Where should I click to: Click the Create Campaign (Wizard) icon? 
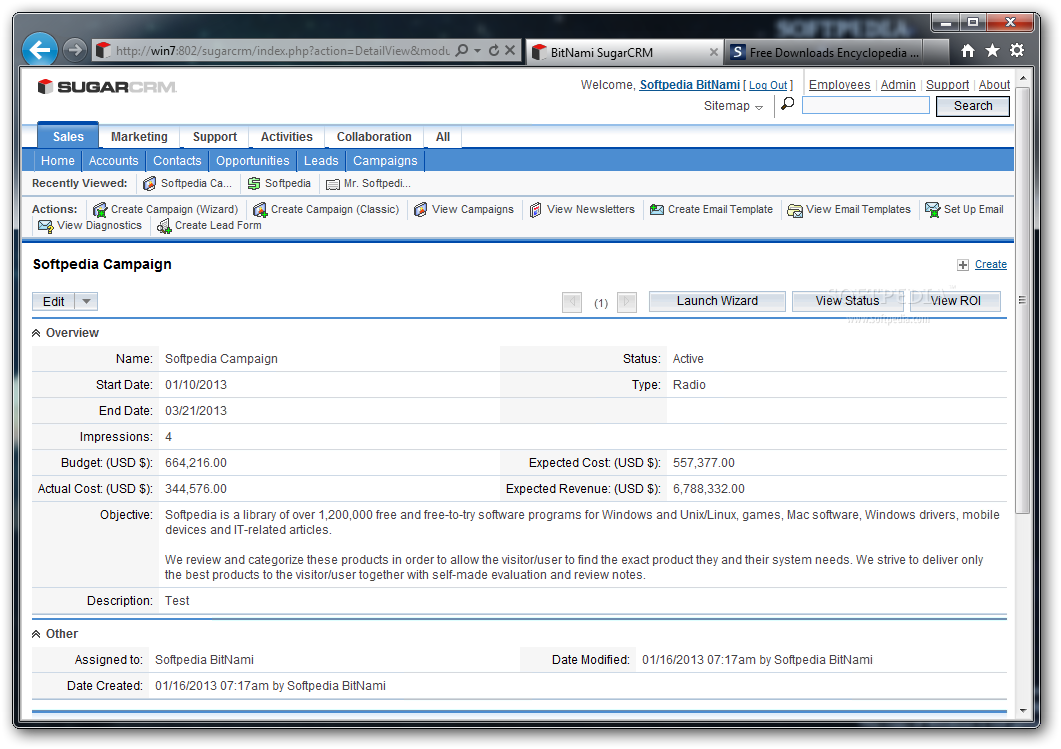pos(100,210)
